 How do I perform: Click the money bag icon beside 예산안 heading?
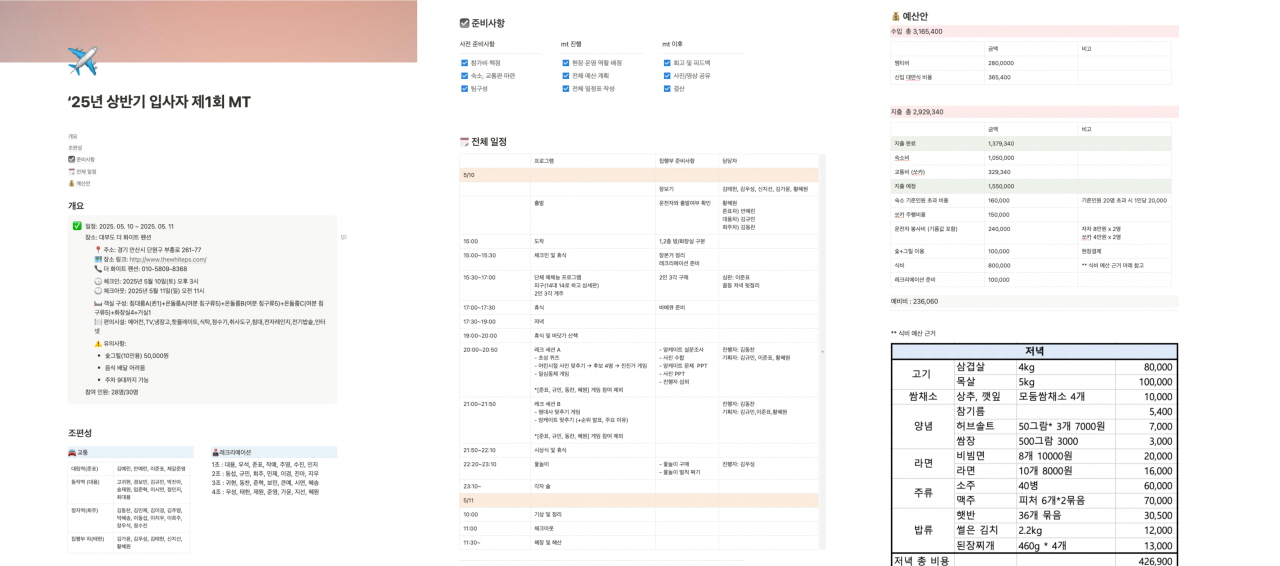895,16
